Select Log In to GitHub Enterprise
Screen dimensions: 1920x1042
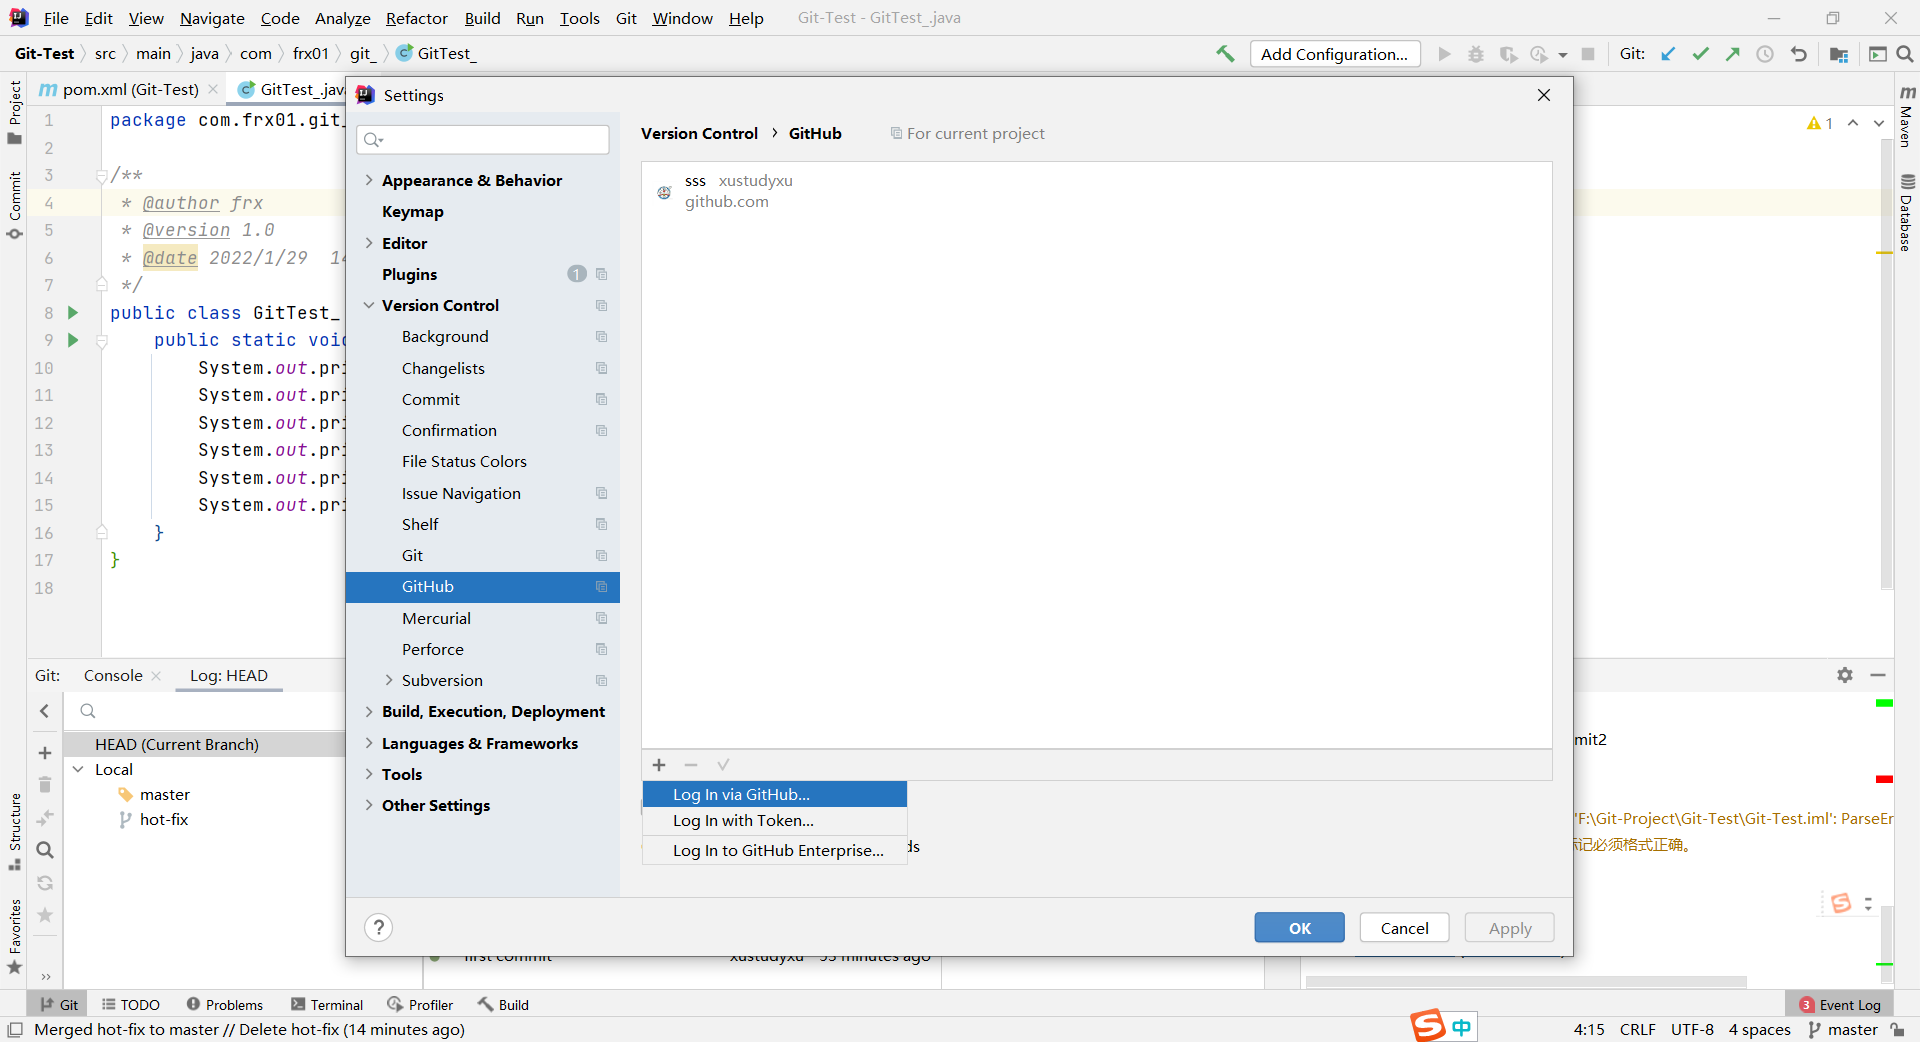[775, 850]
